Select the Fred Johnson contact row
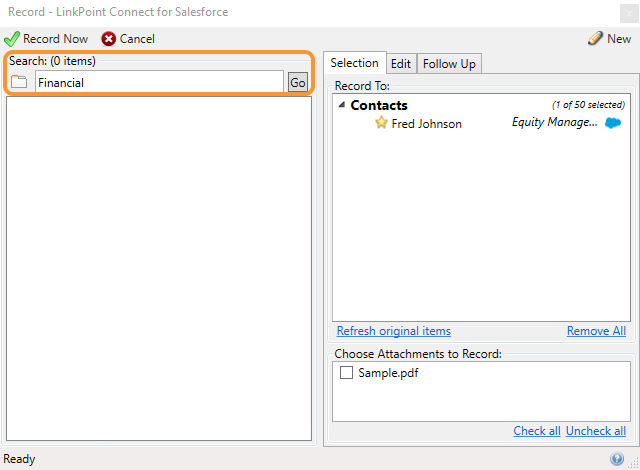The width and height of the screenshot is (640, 470). point(481,123)
